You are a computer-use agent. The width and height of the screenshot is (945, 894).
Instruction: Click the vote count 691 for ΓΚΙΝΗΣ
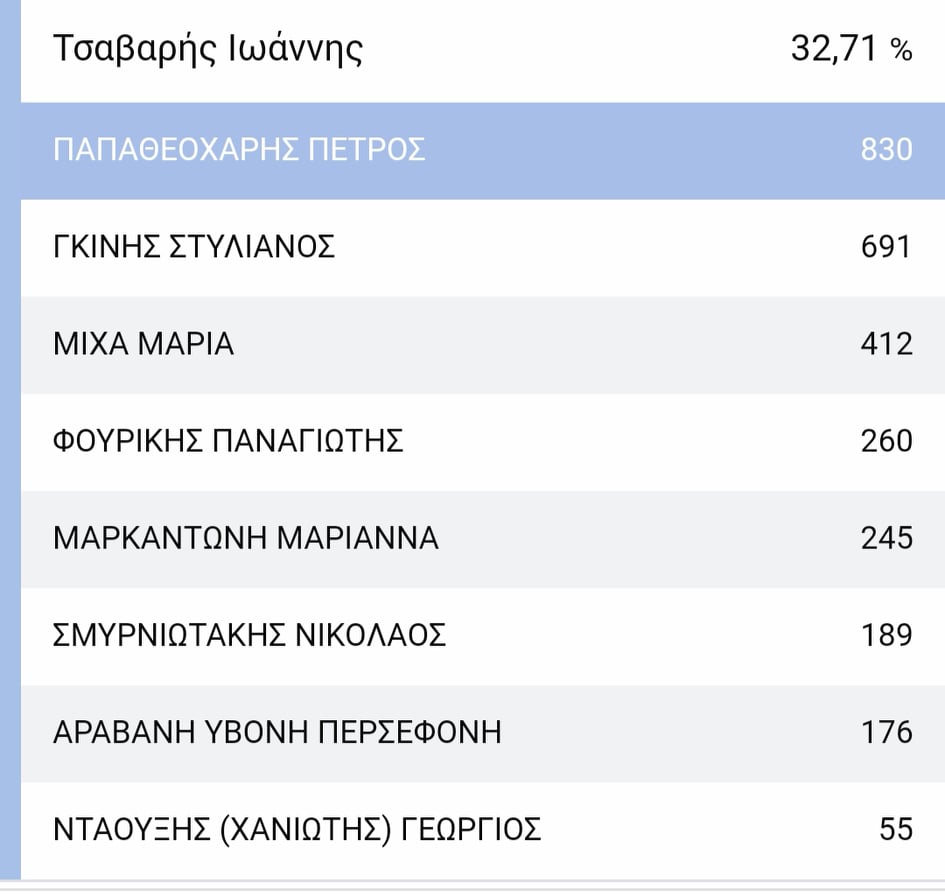click(x=886, y=246)
